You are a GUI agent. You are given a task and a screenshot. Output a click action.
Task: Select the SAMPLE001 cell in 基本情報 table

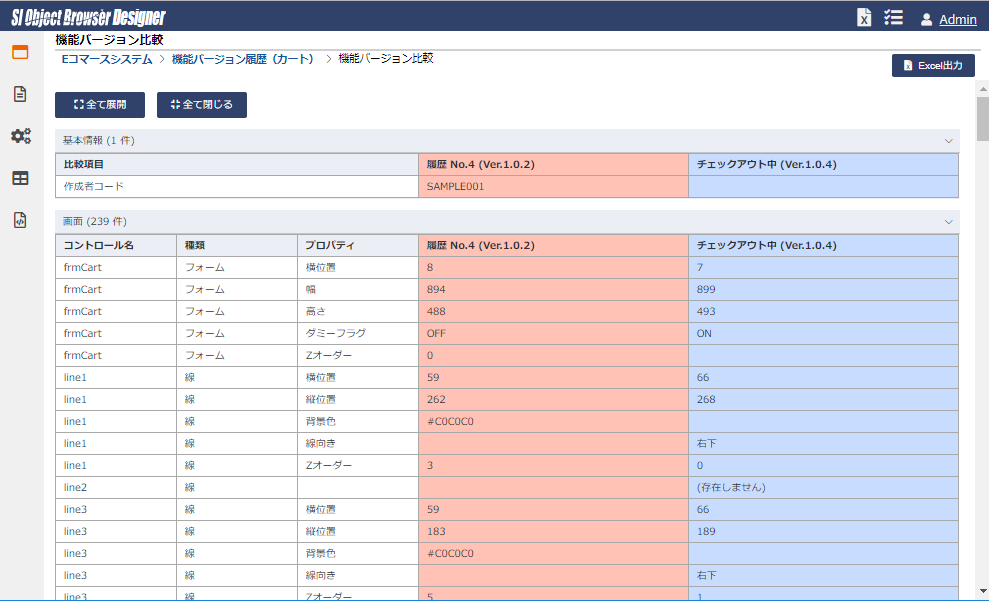click(455, 186)
